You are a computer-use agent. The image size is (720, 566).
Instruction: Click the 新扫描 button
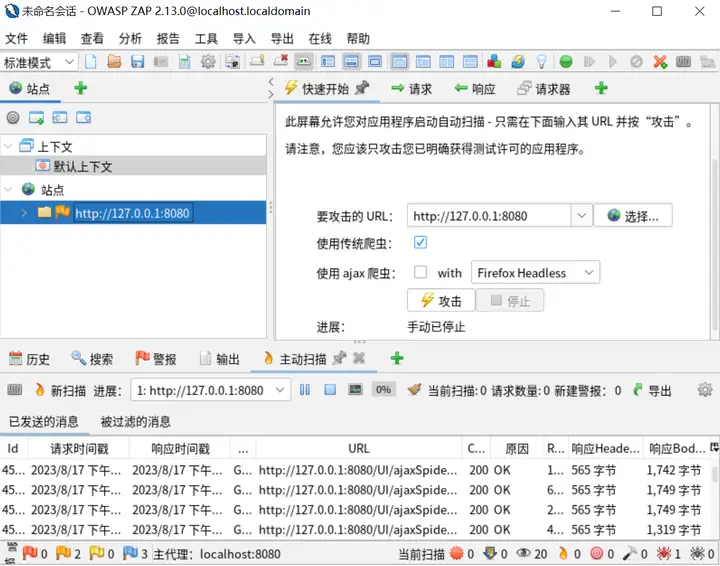click(x=60, y=390)
